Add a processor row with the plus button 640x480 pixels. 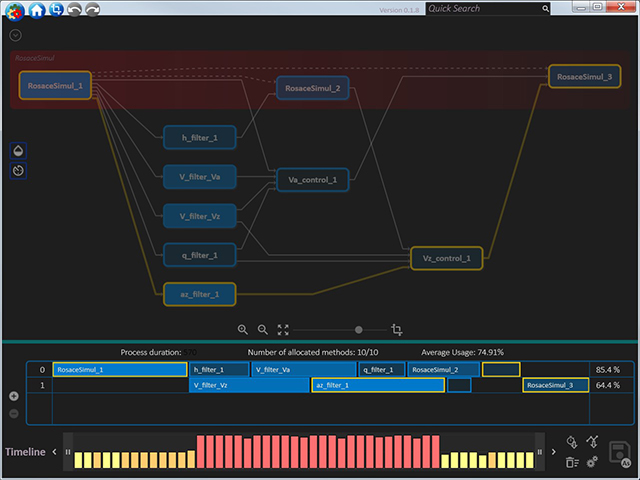click(x=13, y=396)
